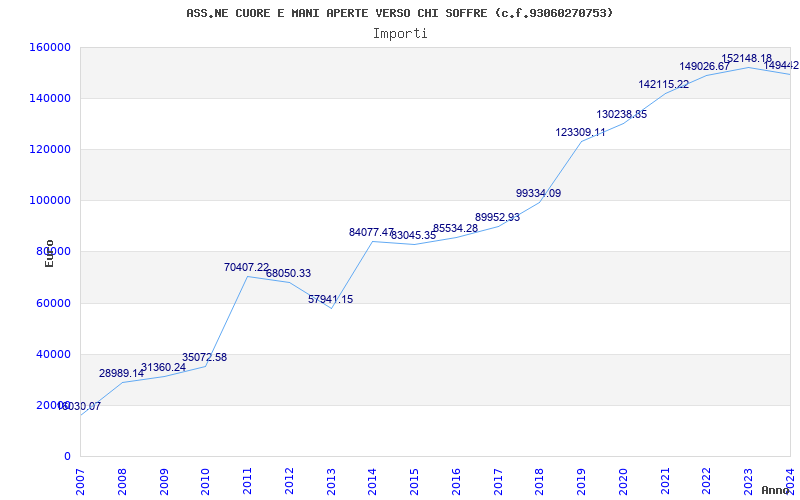Click the x-axis year 2019
The width and height of the screenshot is (800, 500).
(x=582, y=482)
